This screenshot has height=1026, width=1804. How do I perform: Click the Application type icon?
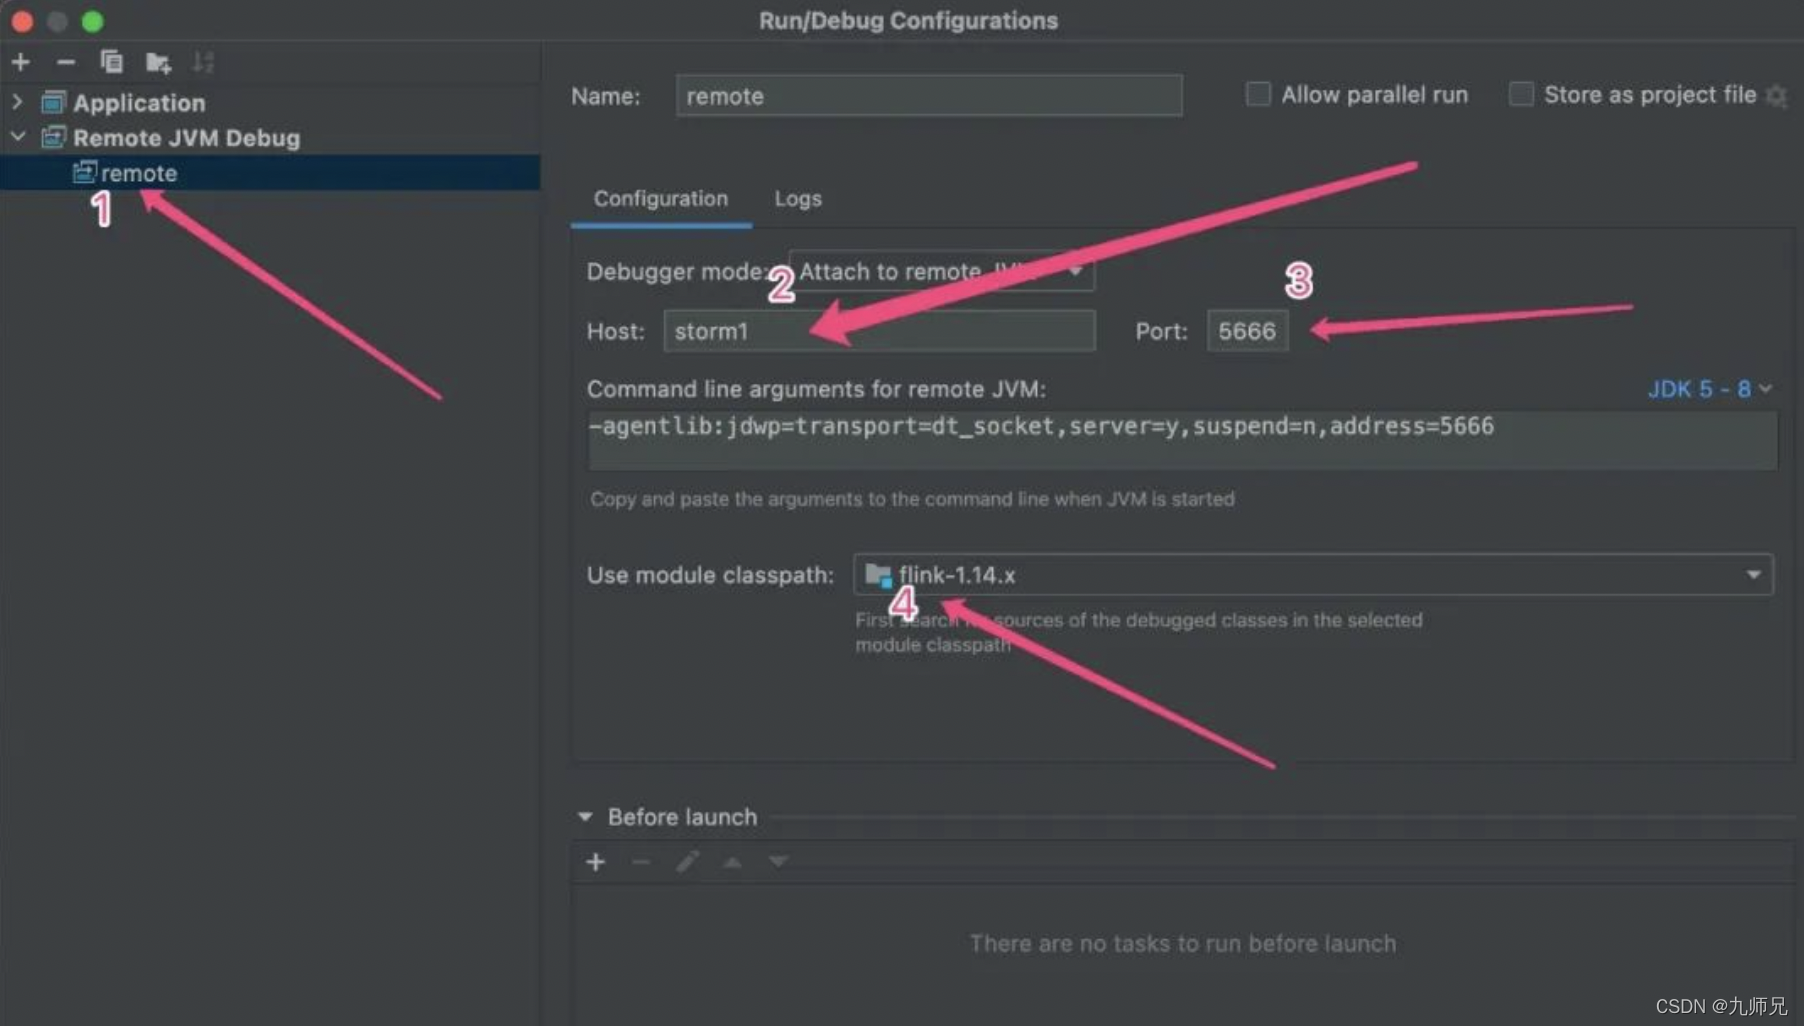click(x=53, y=102)
